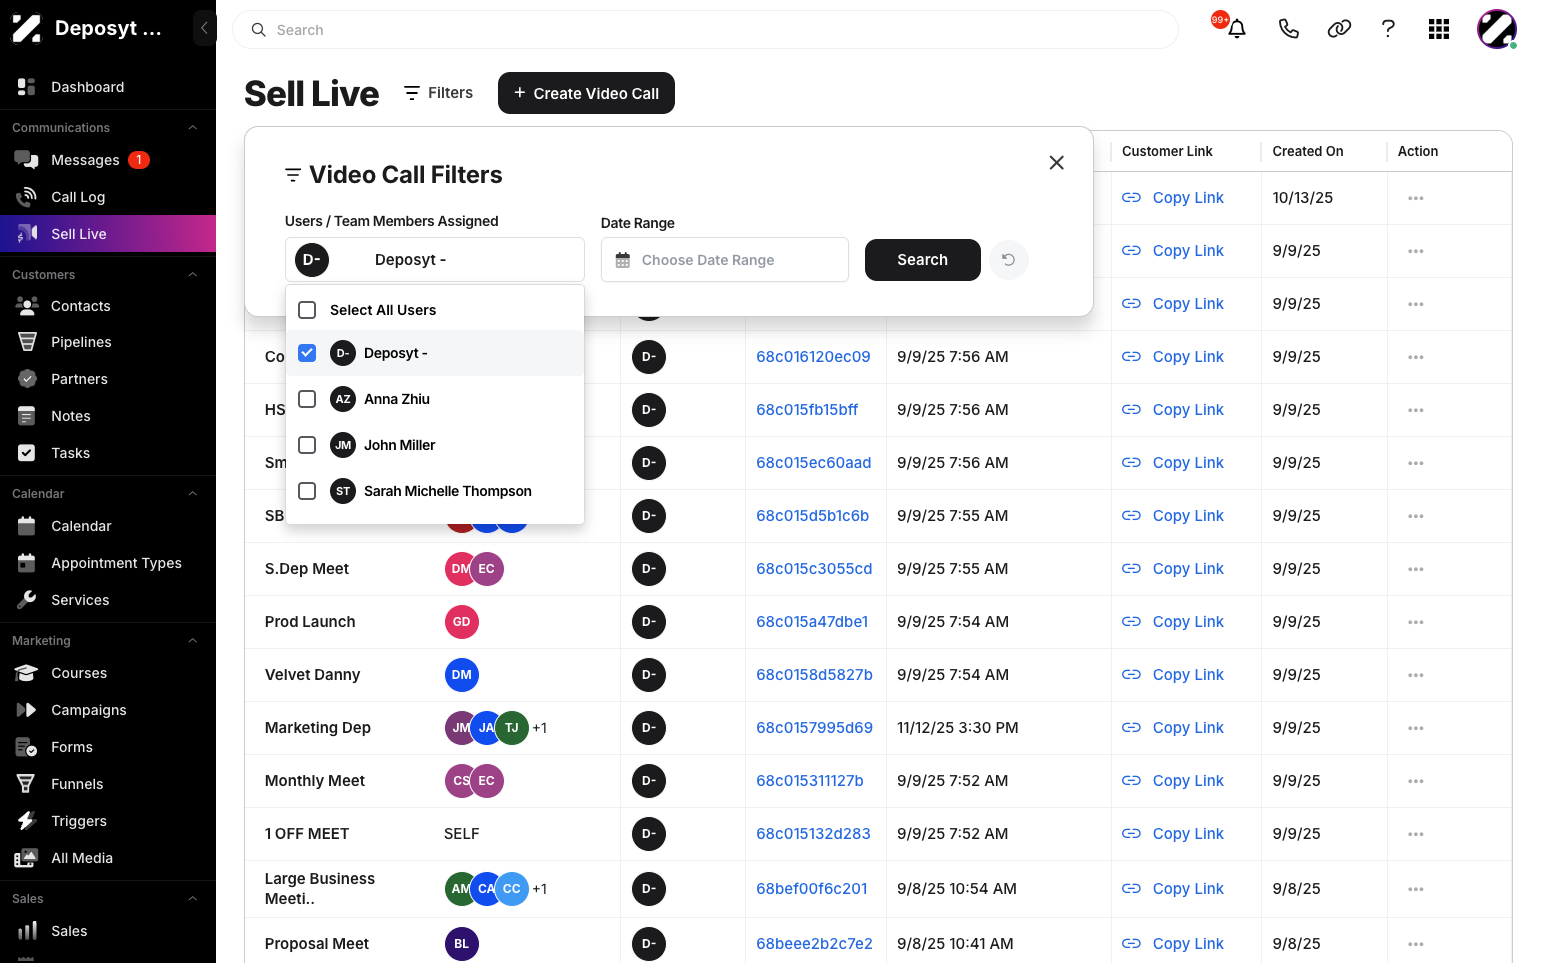Click the Choose Date Range field
Viewport: 1541px width, 963px height.
coord(725,260)
